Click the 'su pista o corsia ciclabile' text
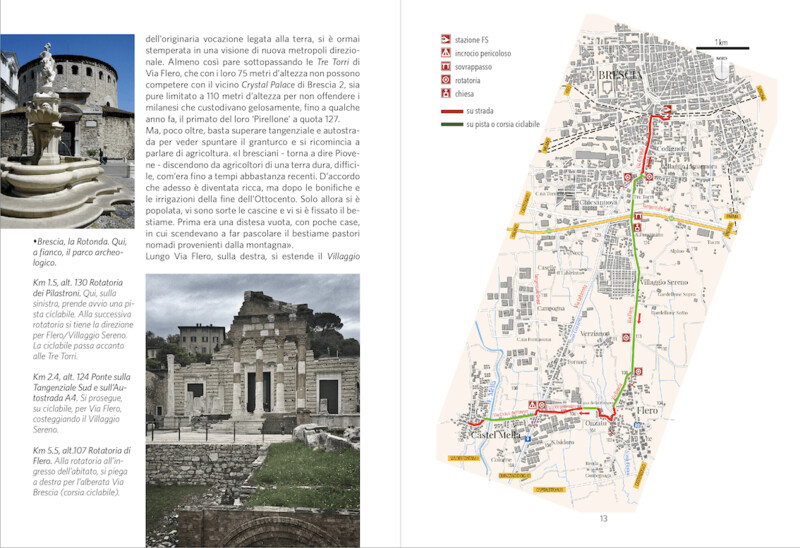800x548 pixels. tap(503, 124)
